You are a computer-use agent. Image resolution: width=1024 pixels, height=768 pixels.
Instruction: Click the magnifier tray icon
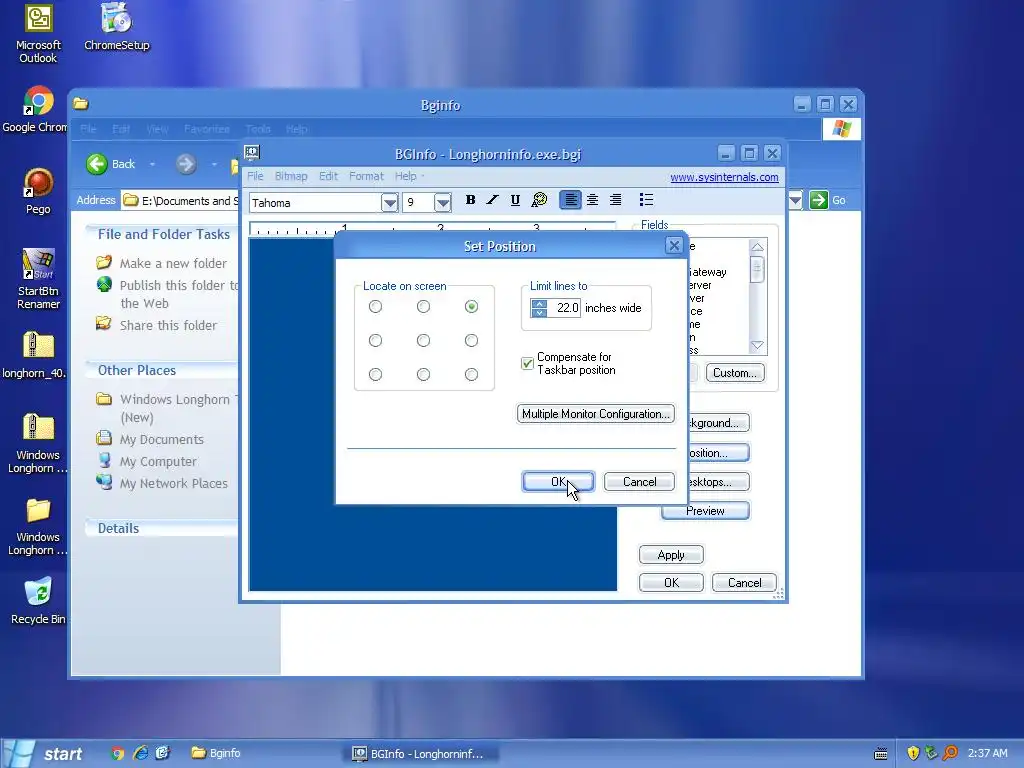coord(950,753)
